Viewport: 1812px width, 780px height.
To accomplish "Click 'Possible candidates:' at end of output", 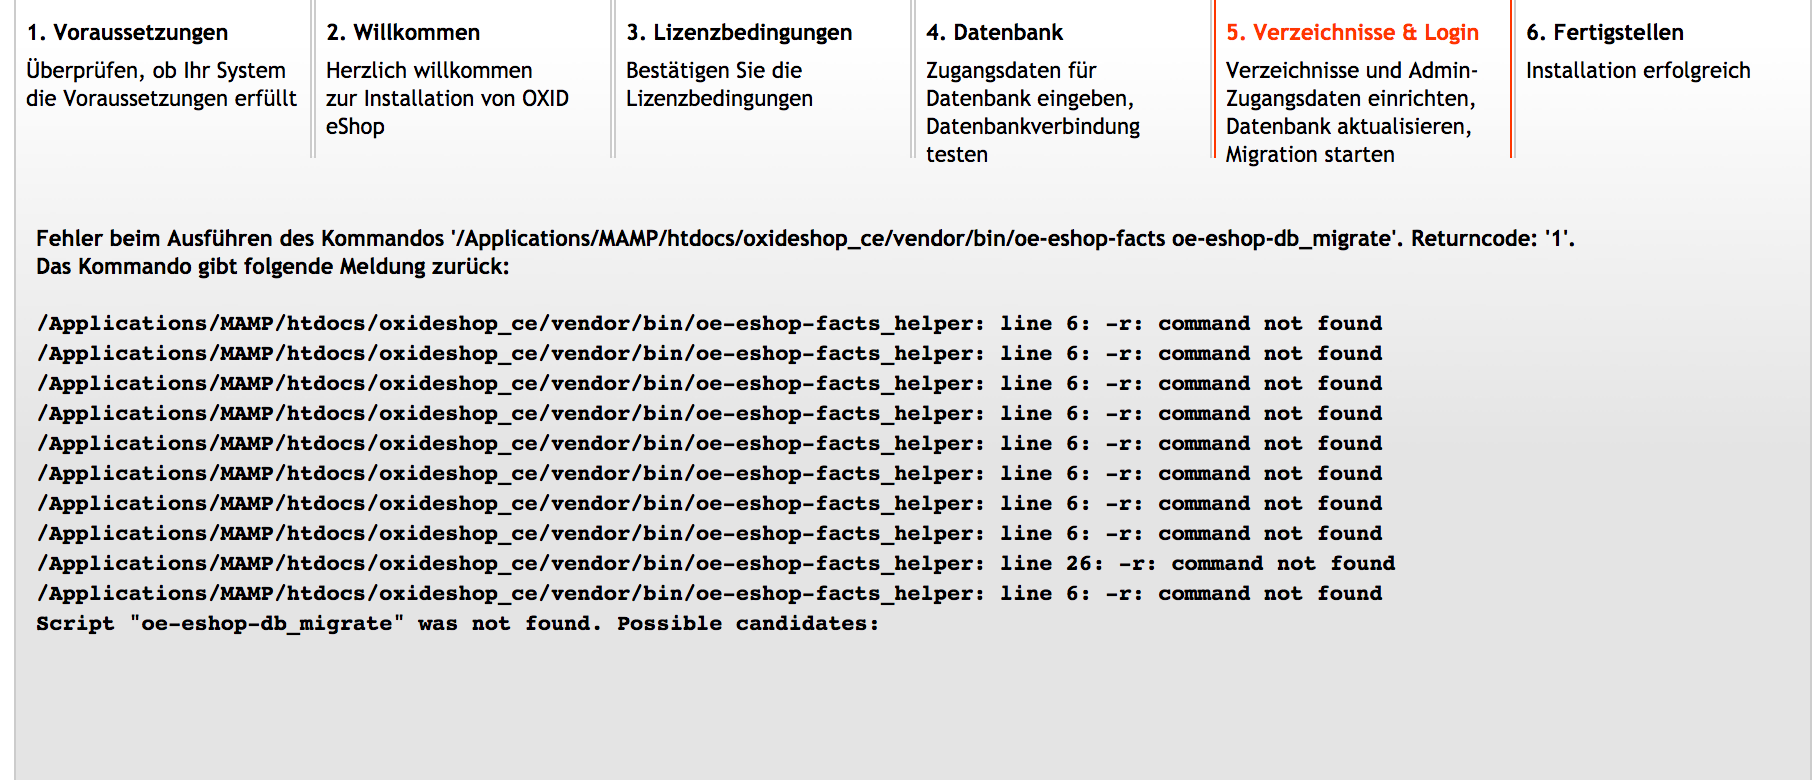I will pos(747,623).
